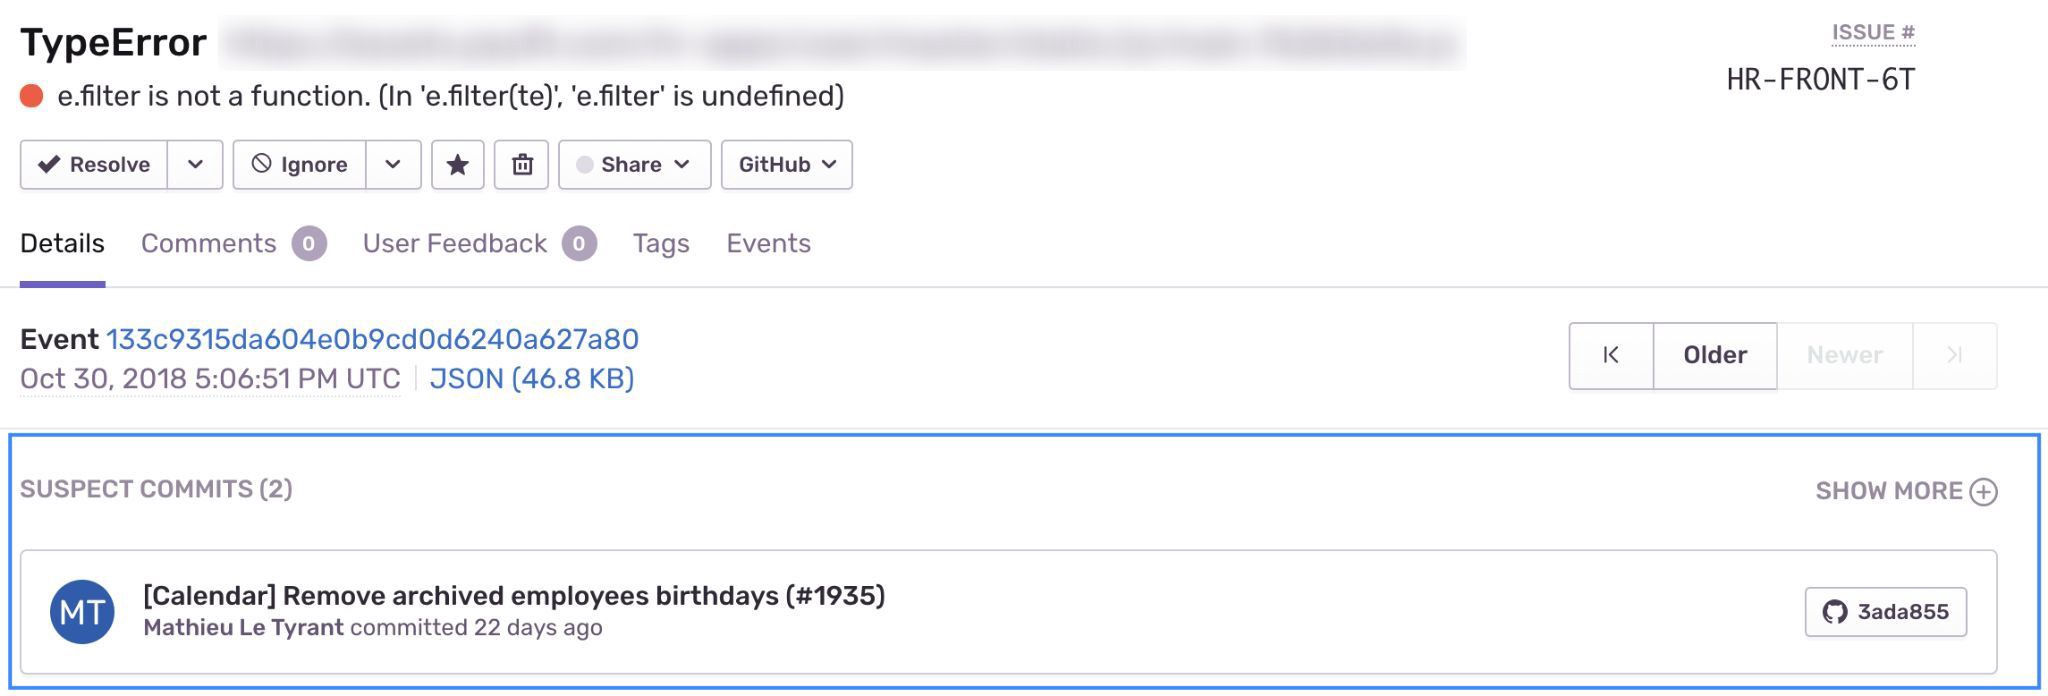
Task: Open the Events tab
Action: tap(768, 244)
